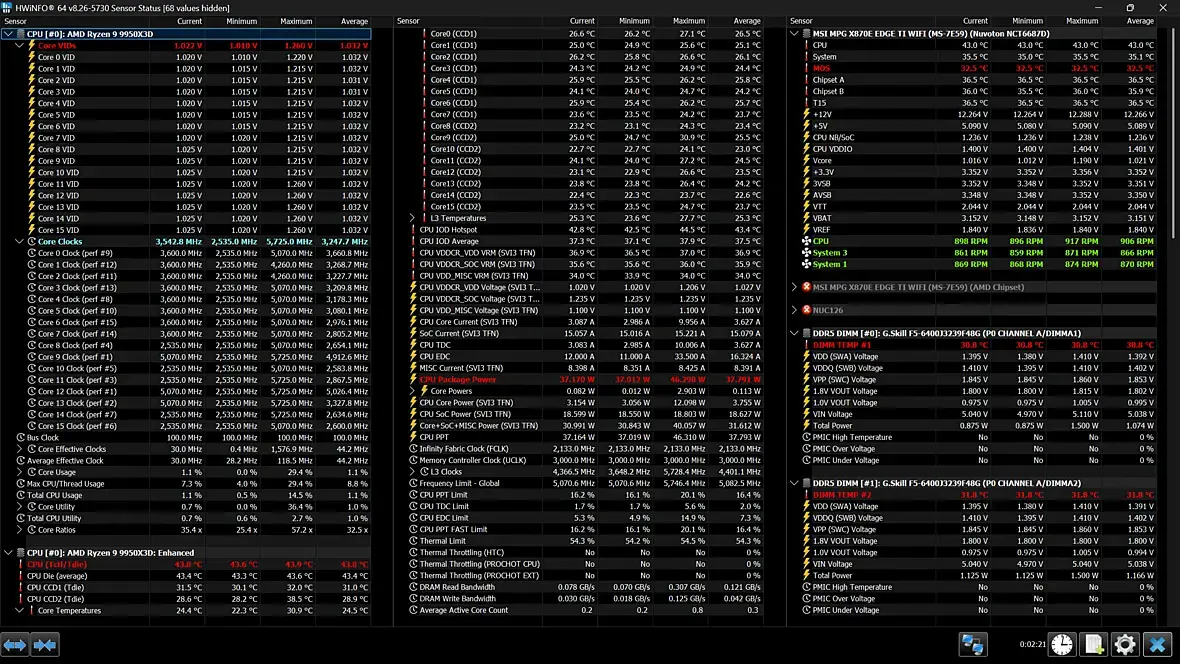Collapse the CPU [#0] AMD Ryzen 9 9950X3D group

tap(8, 34)
